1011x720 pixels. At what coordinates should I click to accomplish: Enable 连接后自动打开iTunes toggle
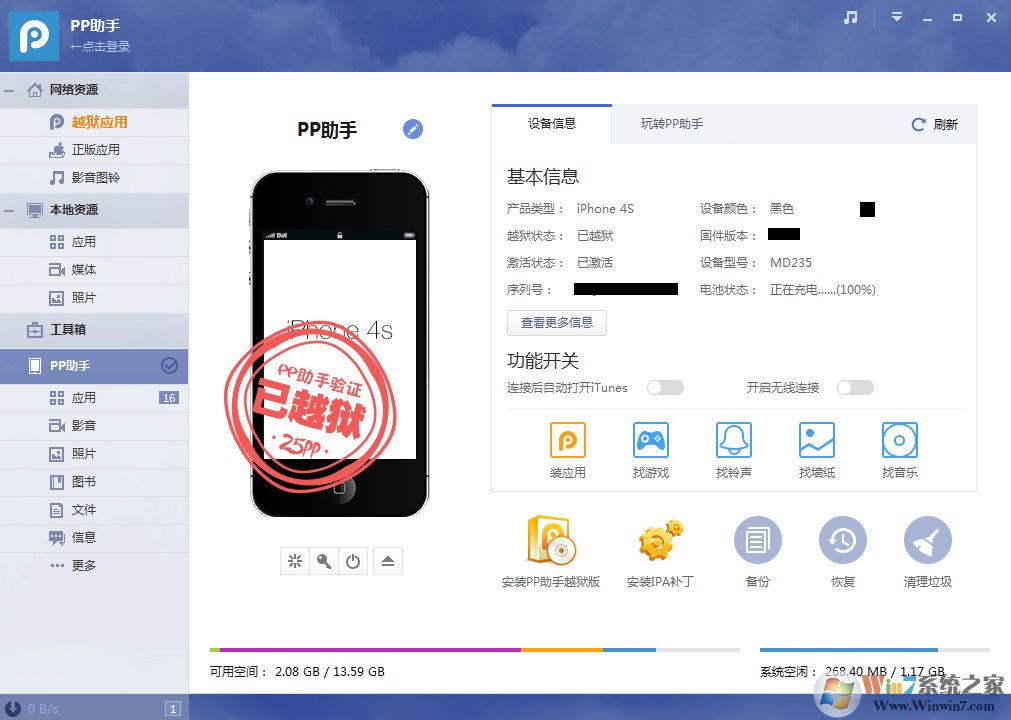tap(665, 387)
